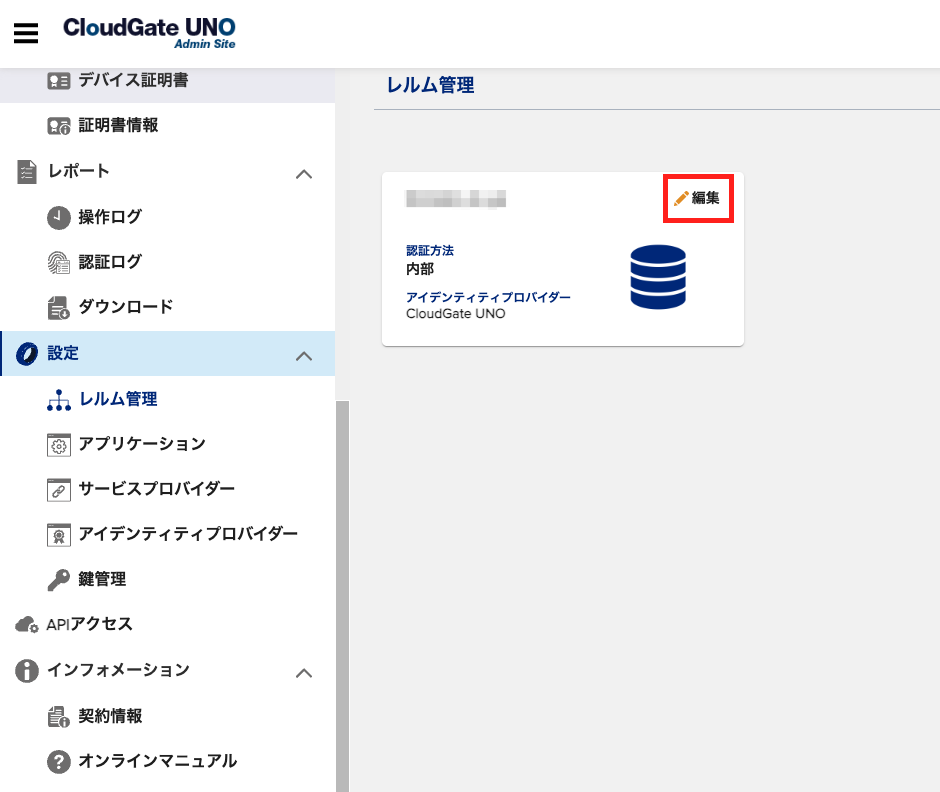Click the cloud icon beside APIアクセス
Image resolution: width=940 pixels, height=792 pixels.
click(x=27, y=625)
